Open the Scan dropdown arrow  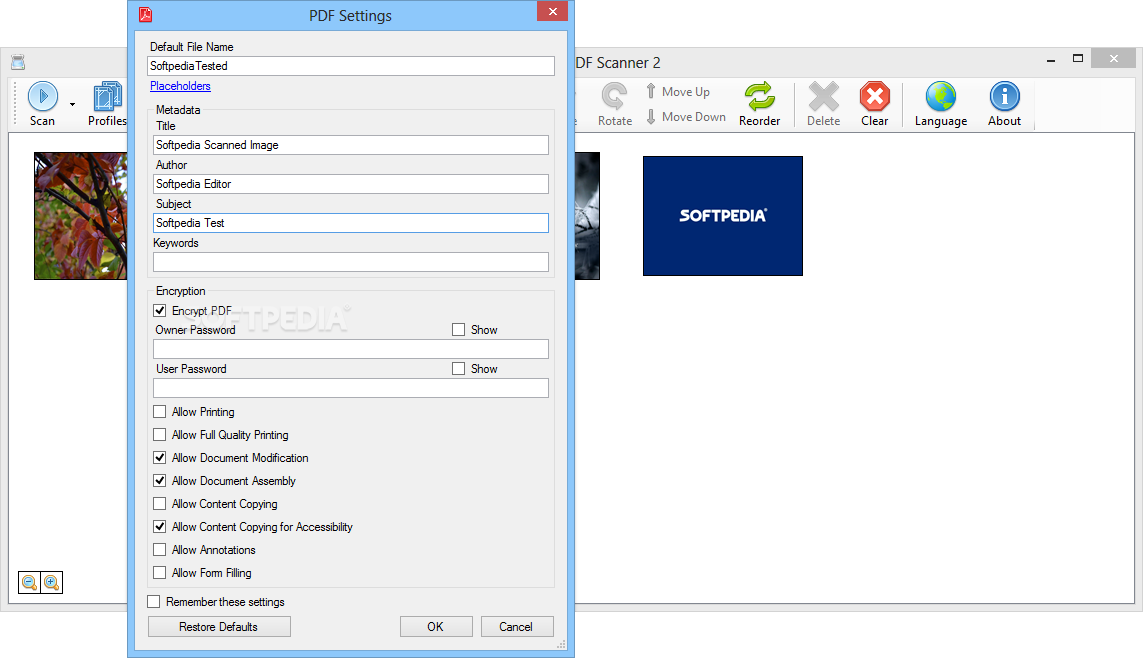(x=72, y=104)
